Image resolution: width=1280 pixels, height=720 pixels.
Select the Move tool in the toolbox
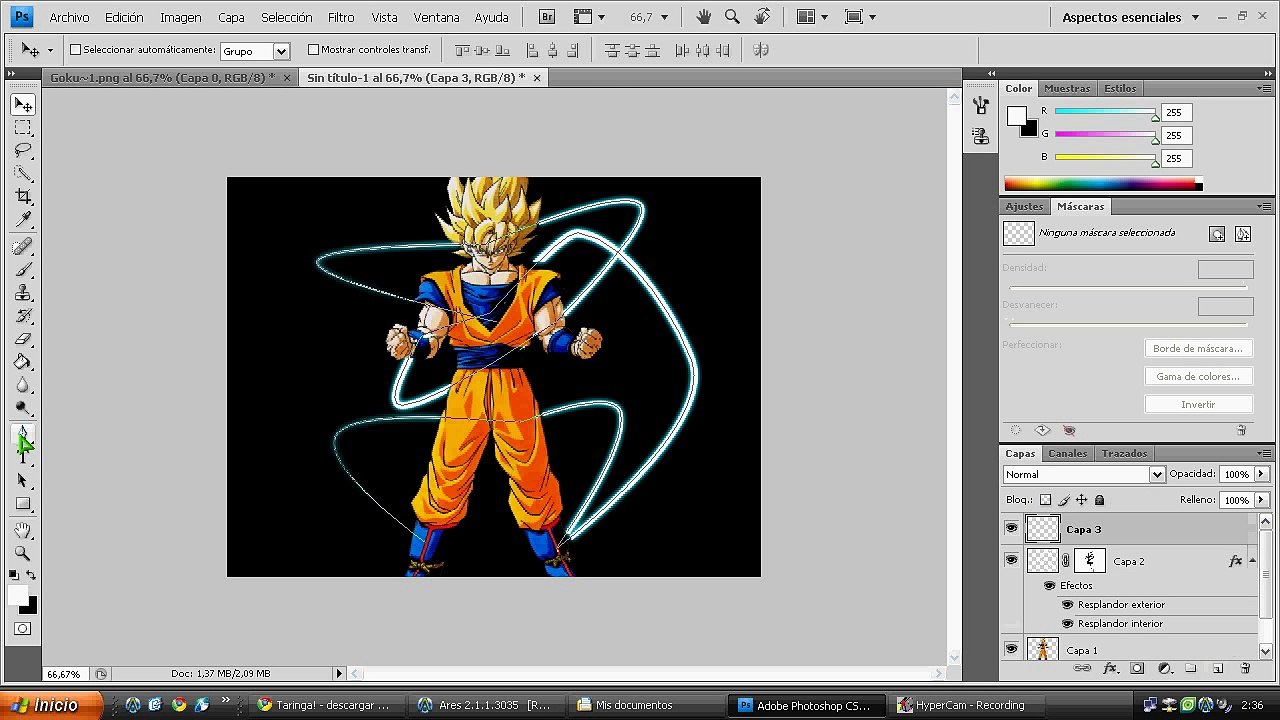23,105
